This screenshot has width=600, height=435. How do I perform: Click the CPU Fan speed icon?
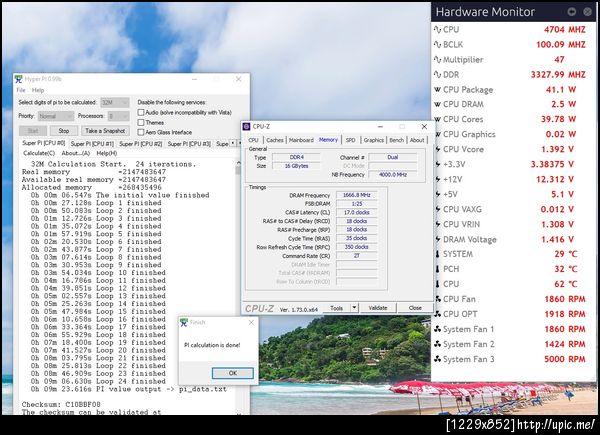437,299
